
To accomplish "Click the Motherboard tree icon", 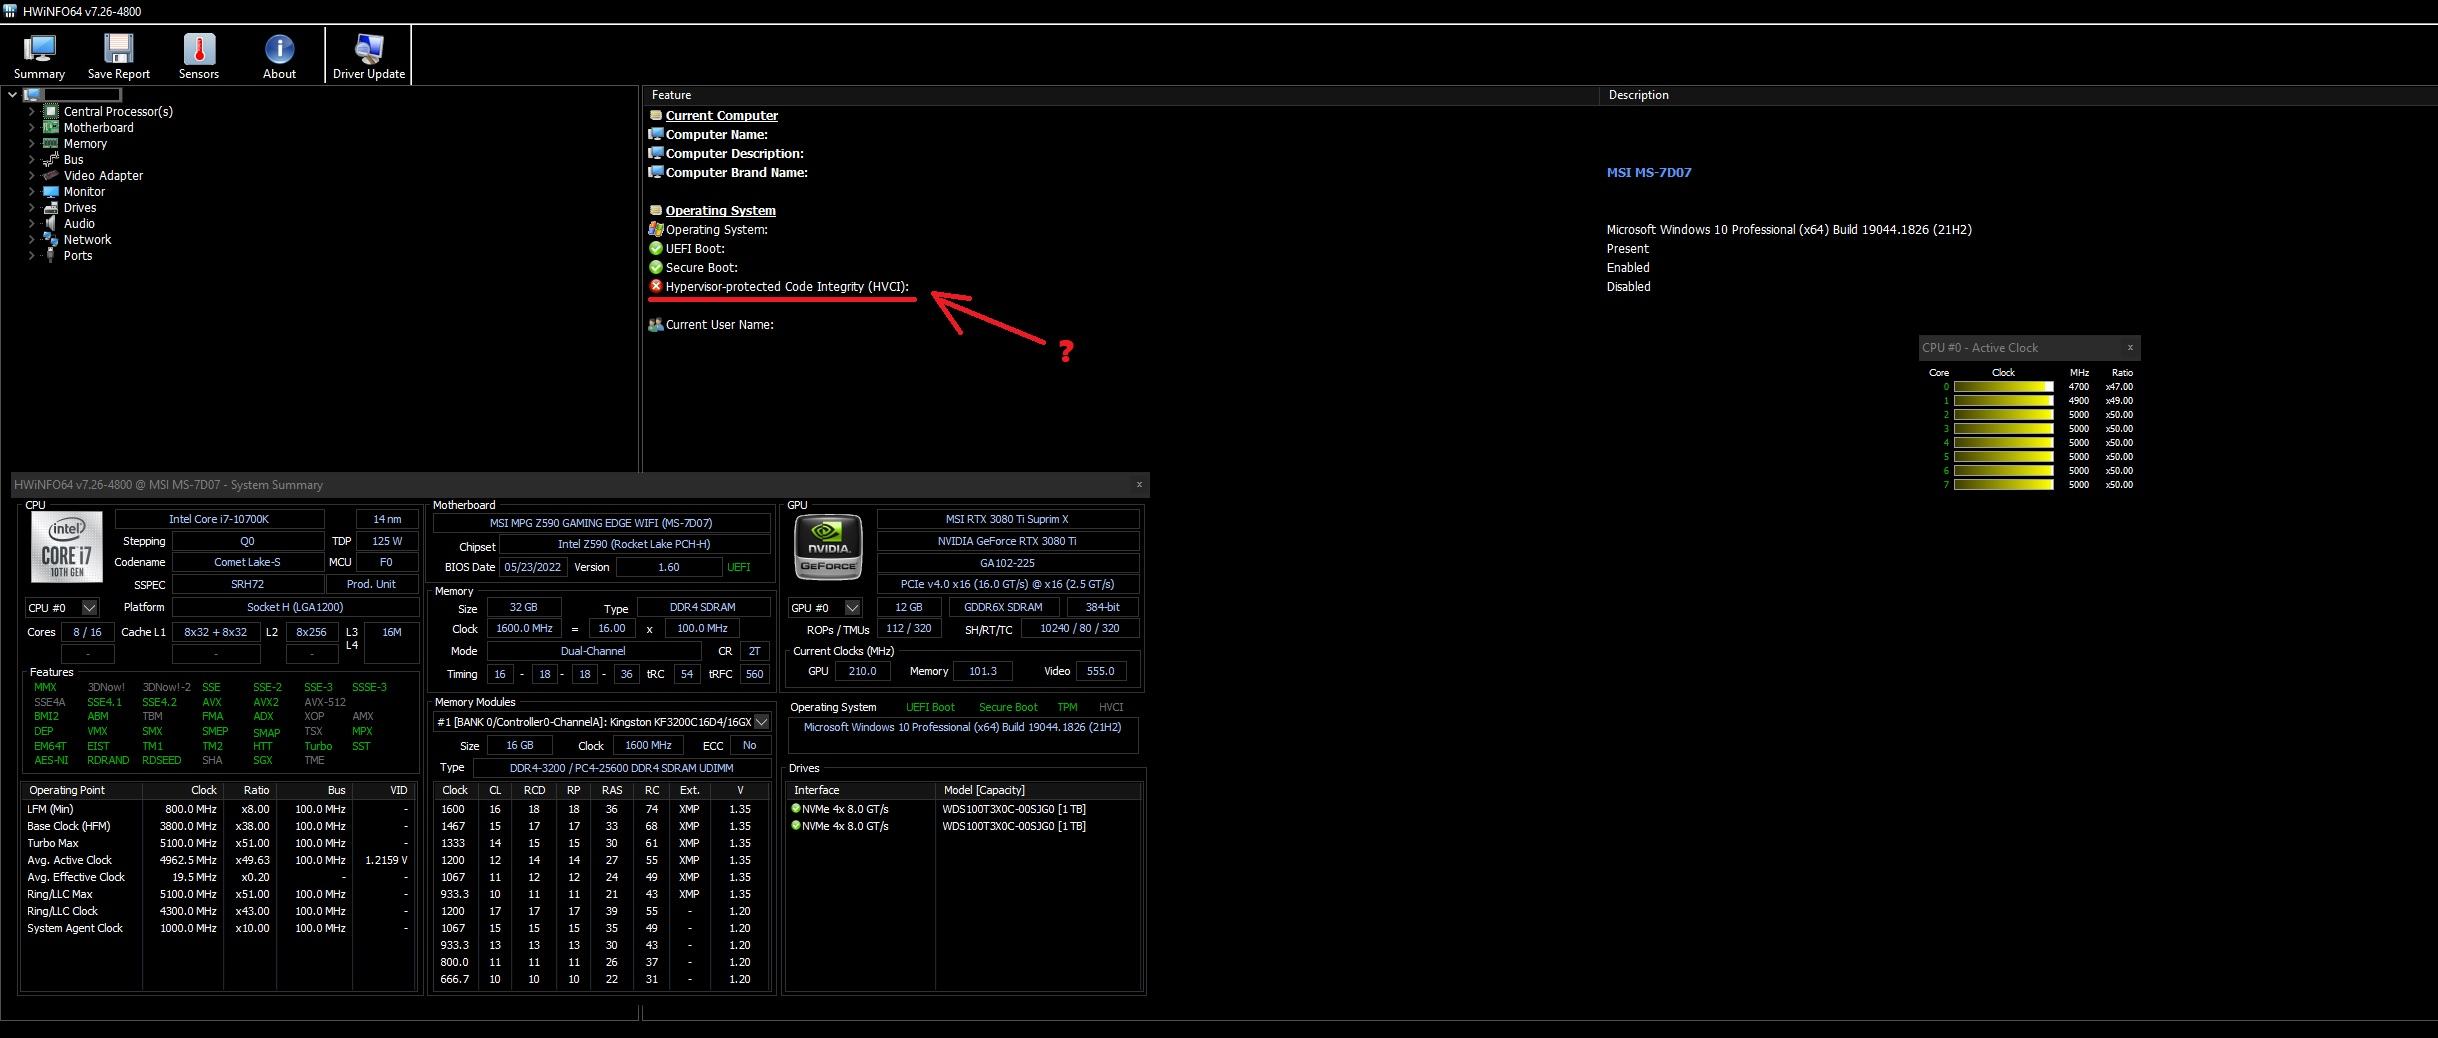I will [50, 127].
